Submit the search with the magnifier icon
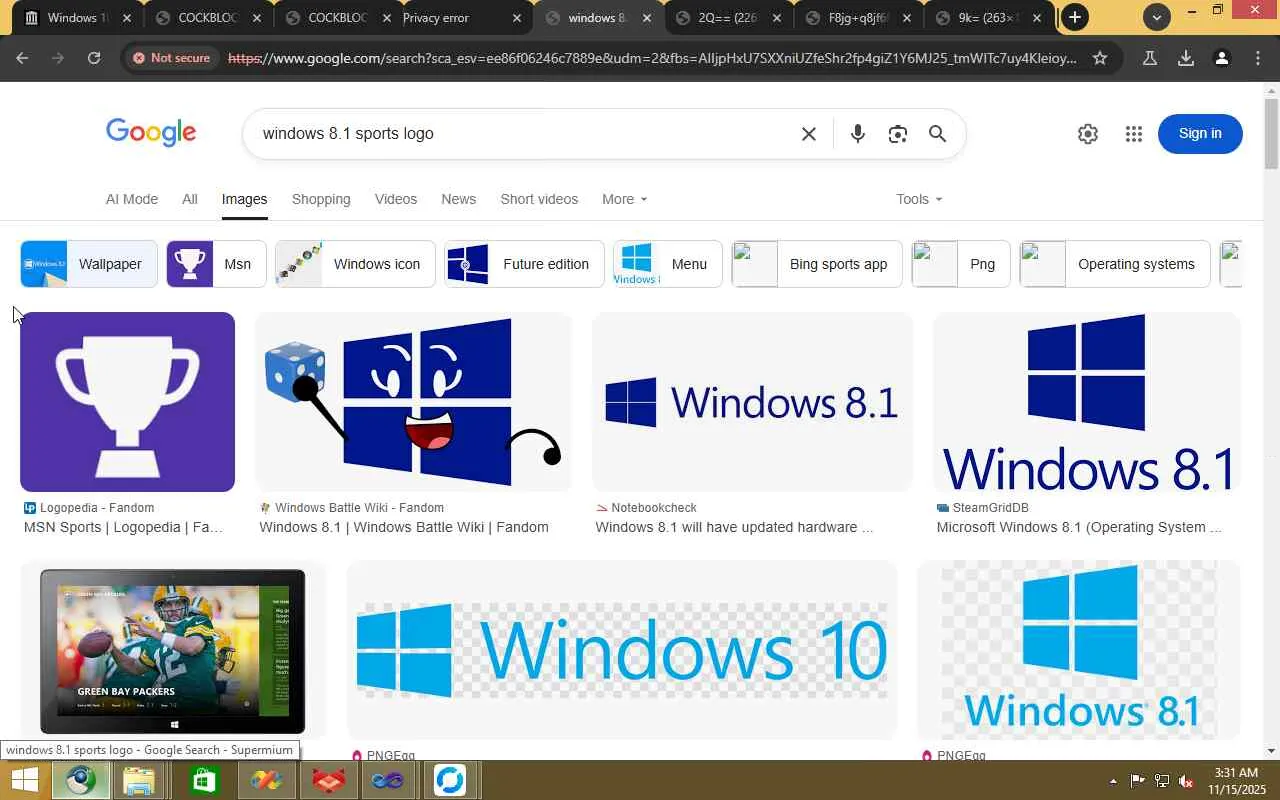This screenshot has width=1280, height=800. click(x=937, y=134)
